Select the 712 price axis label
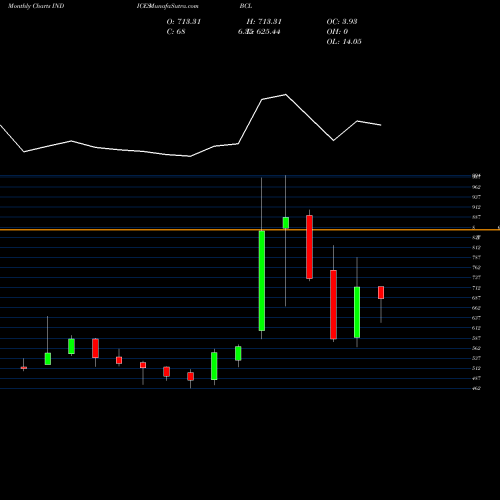 [476, 288]
